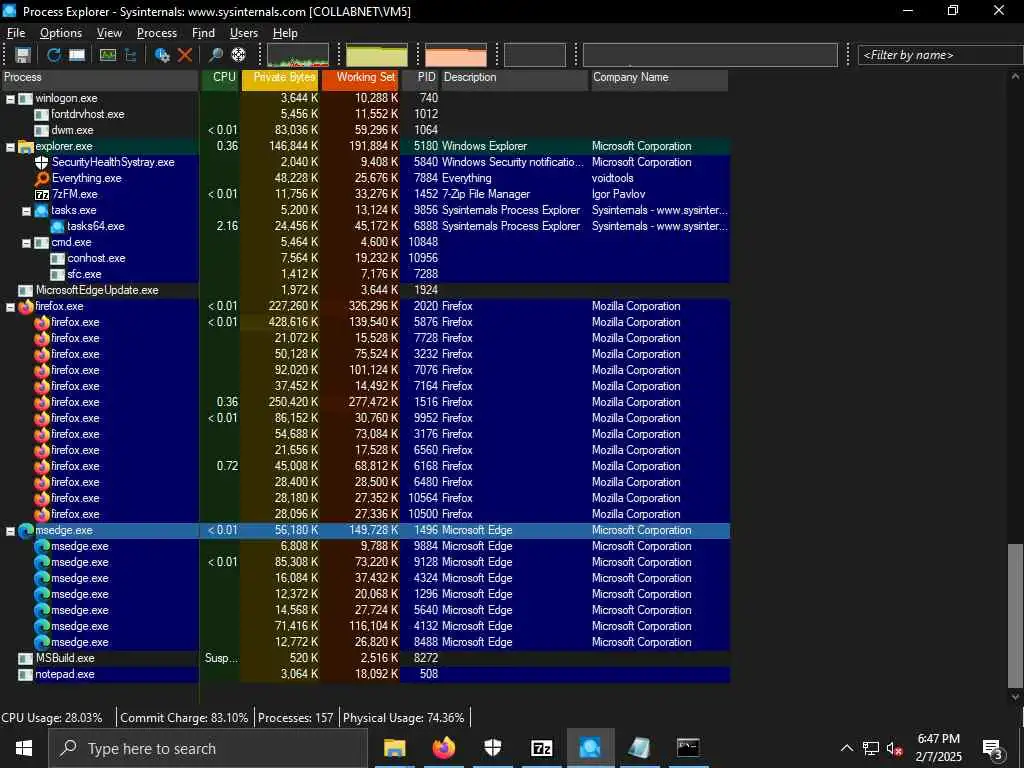Open the Windows Start button
This screenshot has width=1024, height=768.
tap(24, 748)
